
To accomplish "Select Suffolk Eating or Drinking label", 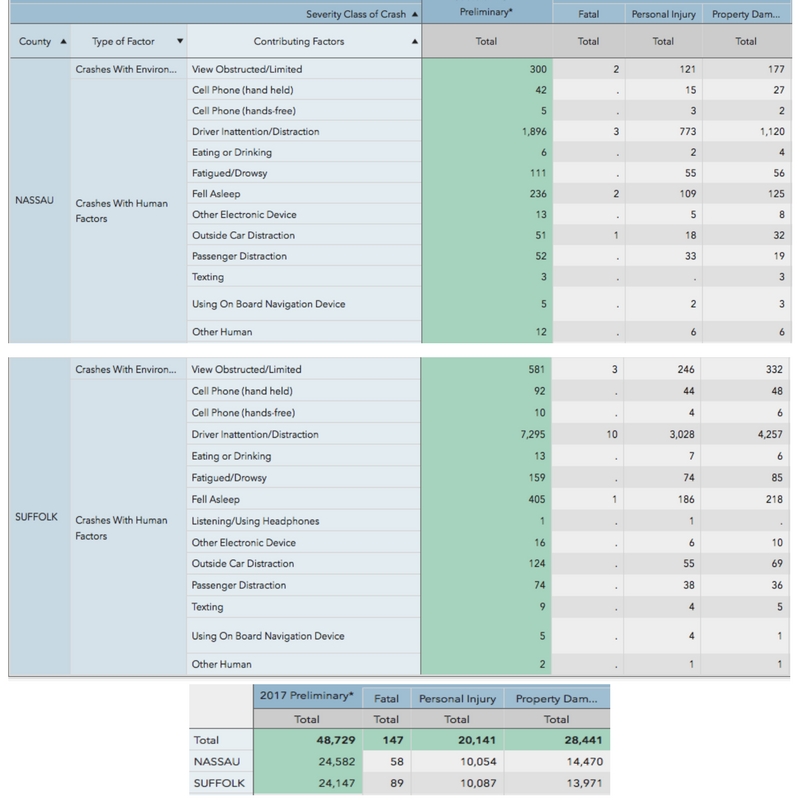I will point(231,456).
